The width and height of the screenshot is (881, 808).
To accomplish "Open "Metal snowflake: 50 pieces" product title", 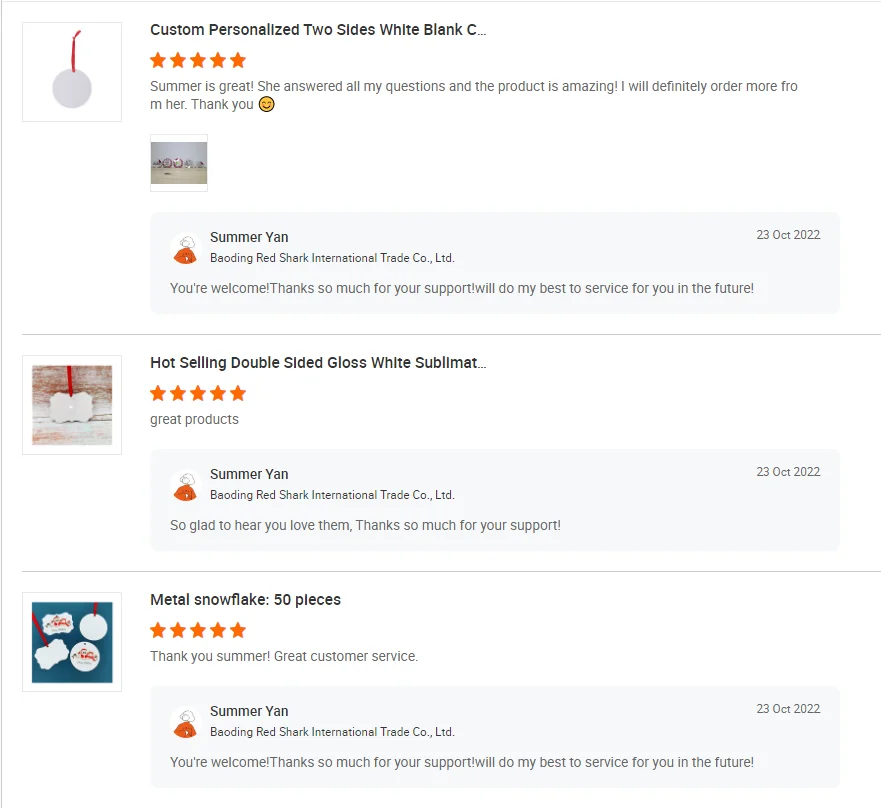I will click(245, 600).
